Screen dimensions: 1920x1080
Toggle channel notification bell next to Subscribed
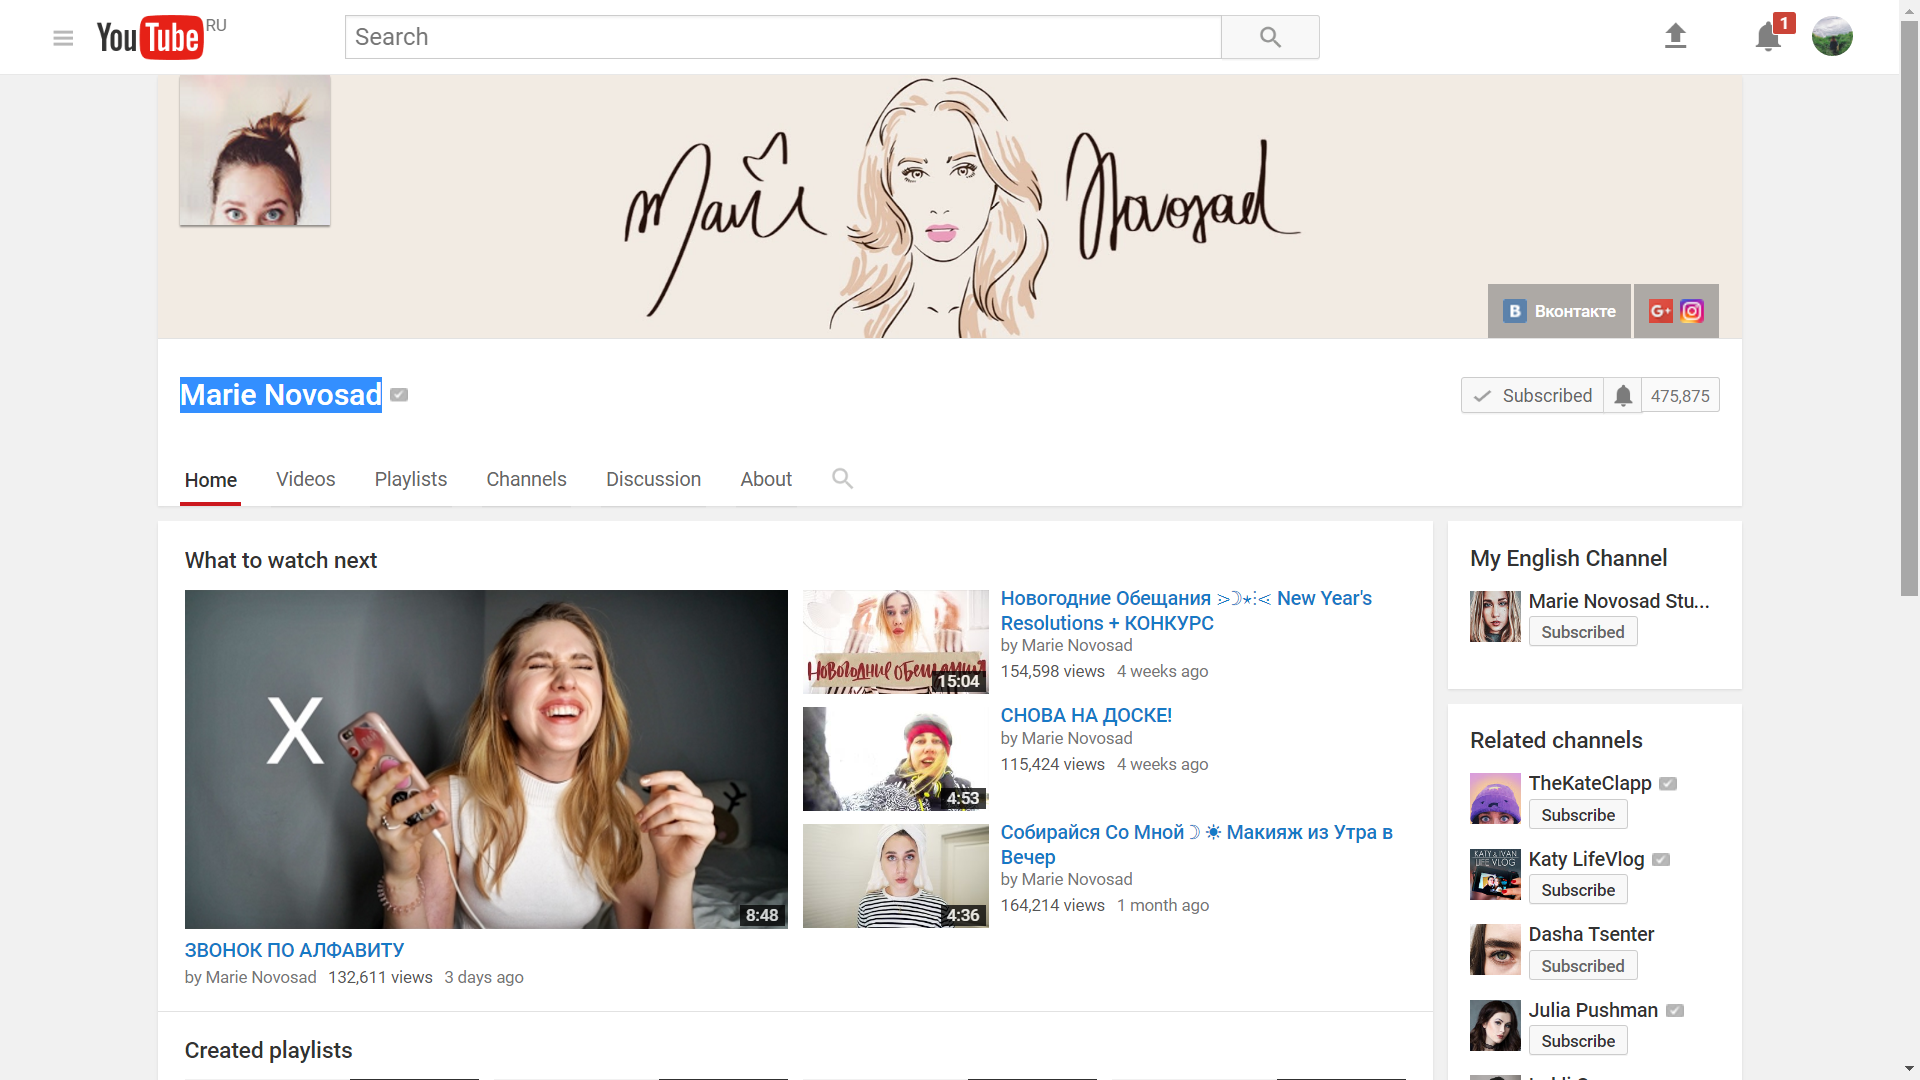[1623, 395]
